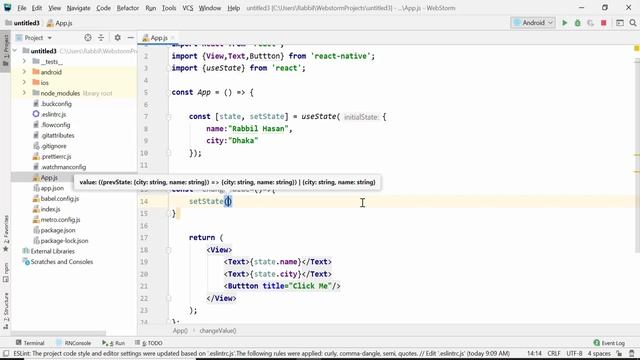
Task: Locate current file with the target icon
Action: click(88, 38)
